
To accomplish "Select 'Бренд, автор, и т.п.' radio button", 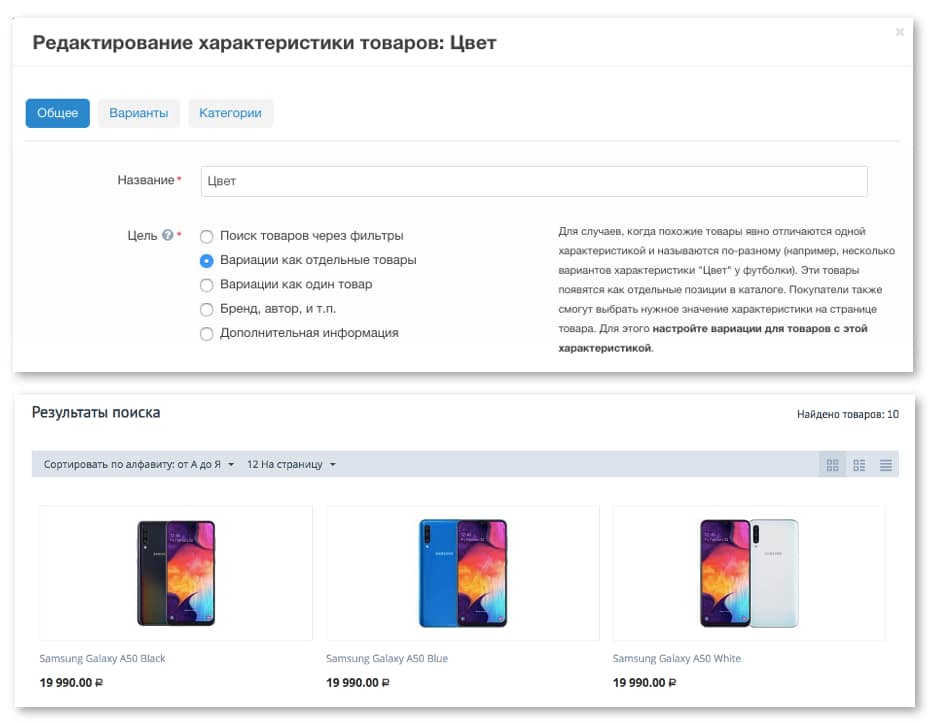I will (x=207, y=309).
